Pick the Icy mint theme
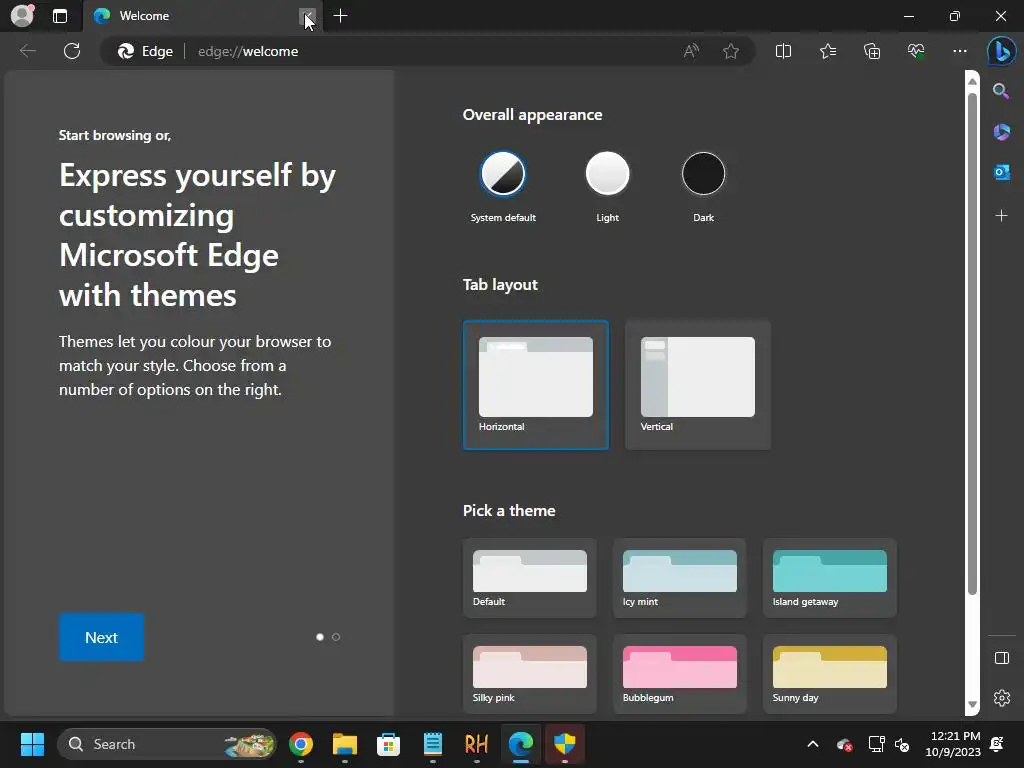This screenshot has width=1024, height=768. 679,578
